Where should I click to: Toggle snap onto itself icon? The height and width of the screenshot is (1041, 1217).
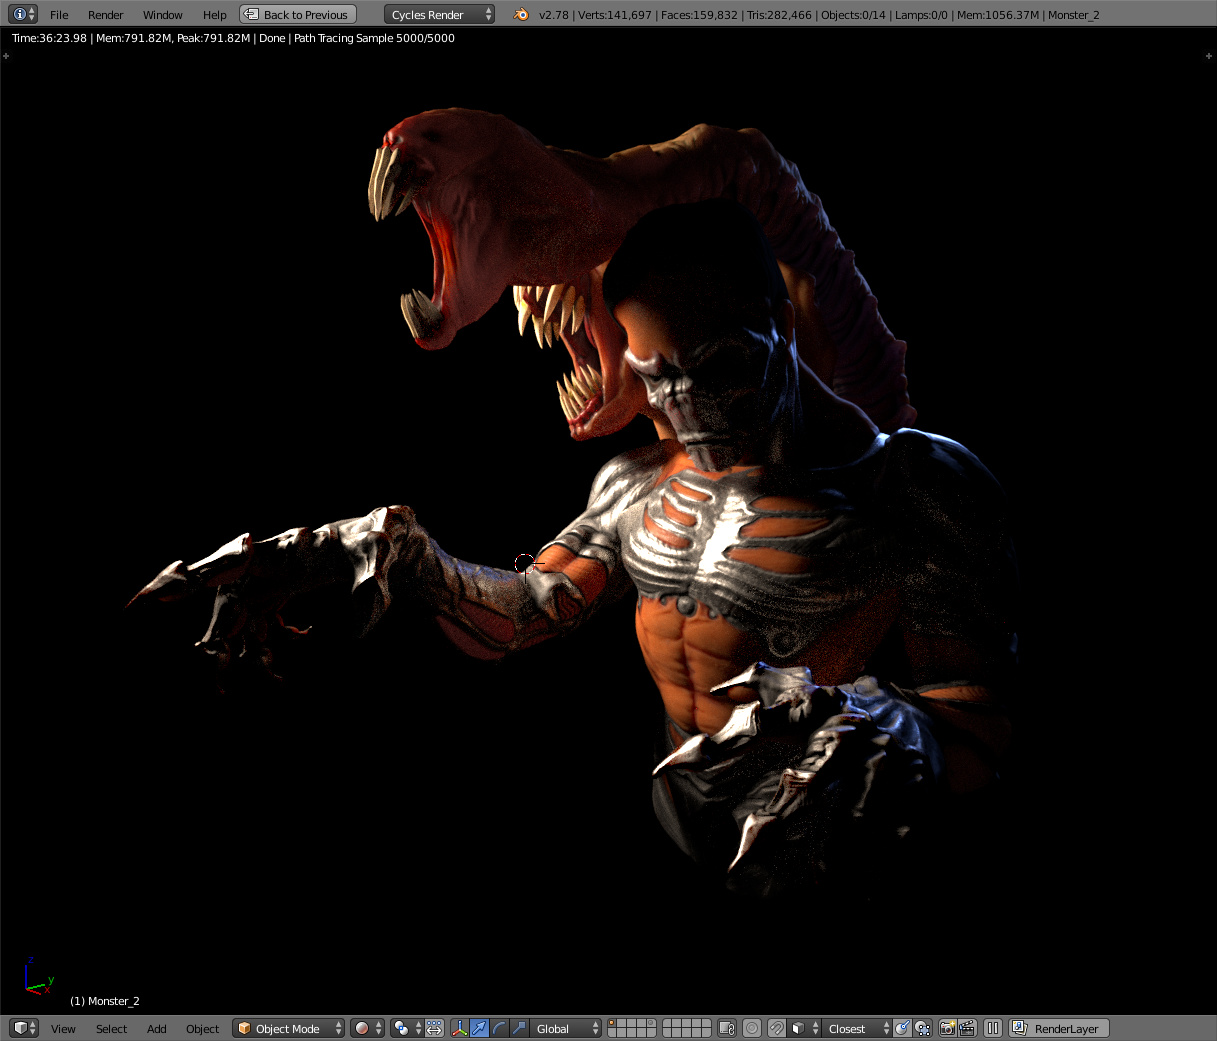click(x=922, y=1028)
